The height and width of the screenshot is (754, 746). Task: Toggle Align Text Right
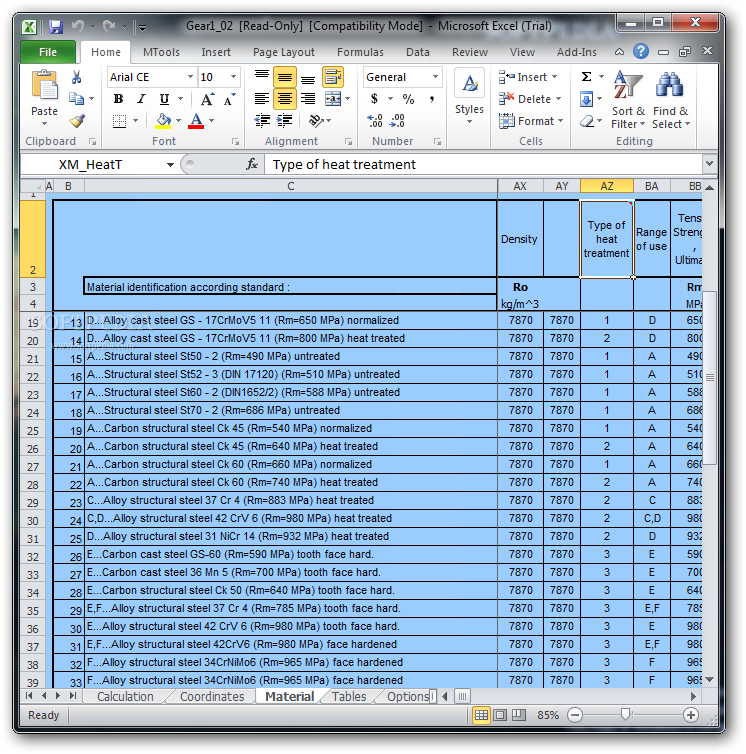click(x=308, y=99)
